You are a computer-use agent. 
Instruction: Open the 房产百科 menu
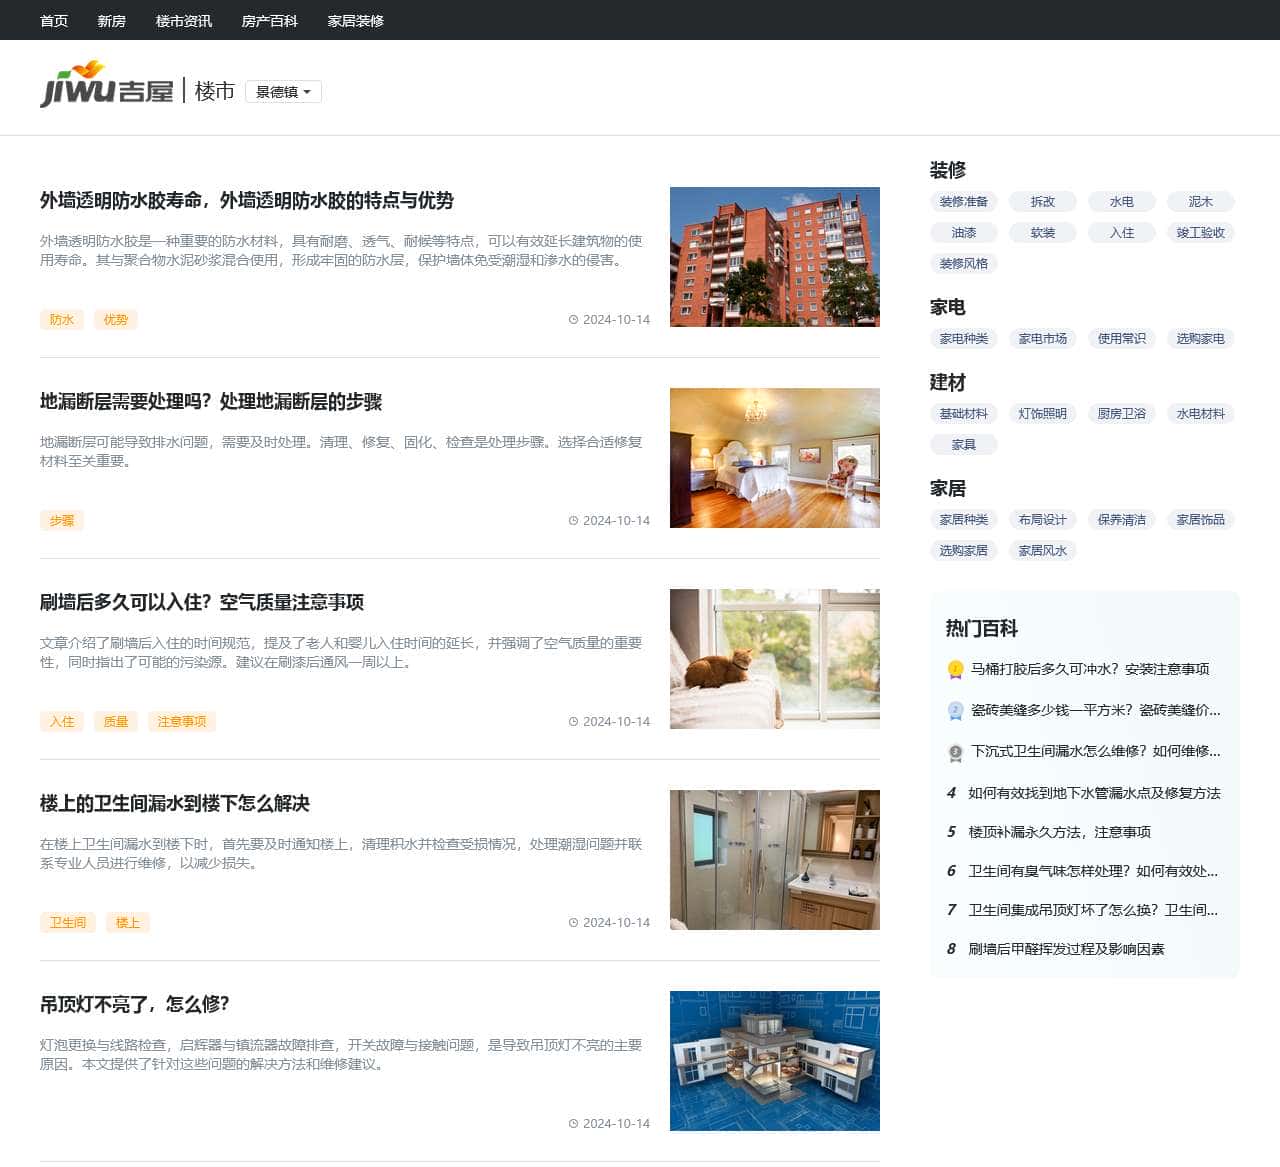(x=268, y=20)
